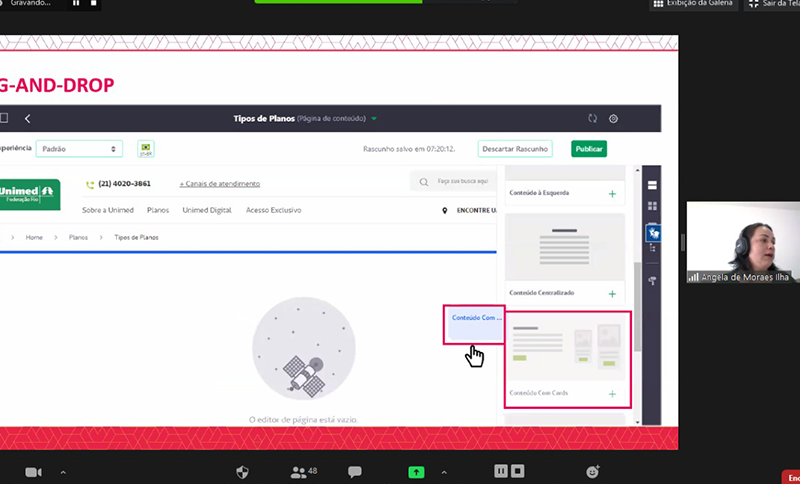Click the back arrow in editor header
Viewport: 800px width, 484px height.
click(x=27, y=118)
